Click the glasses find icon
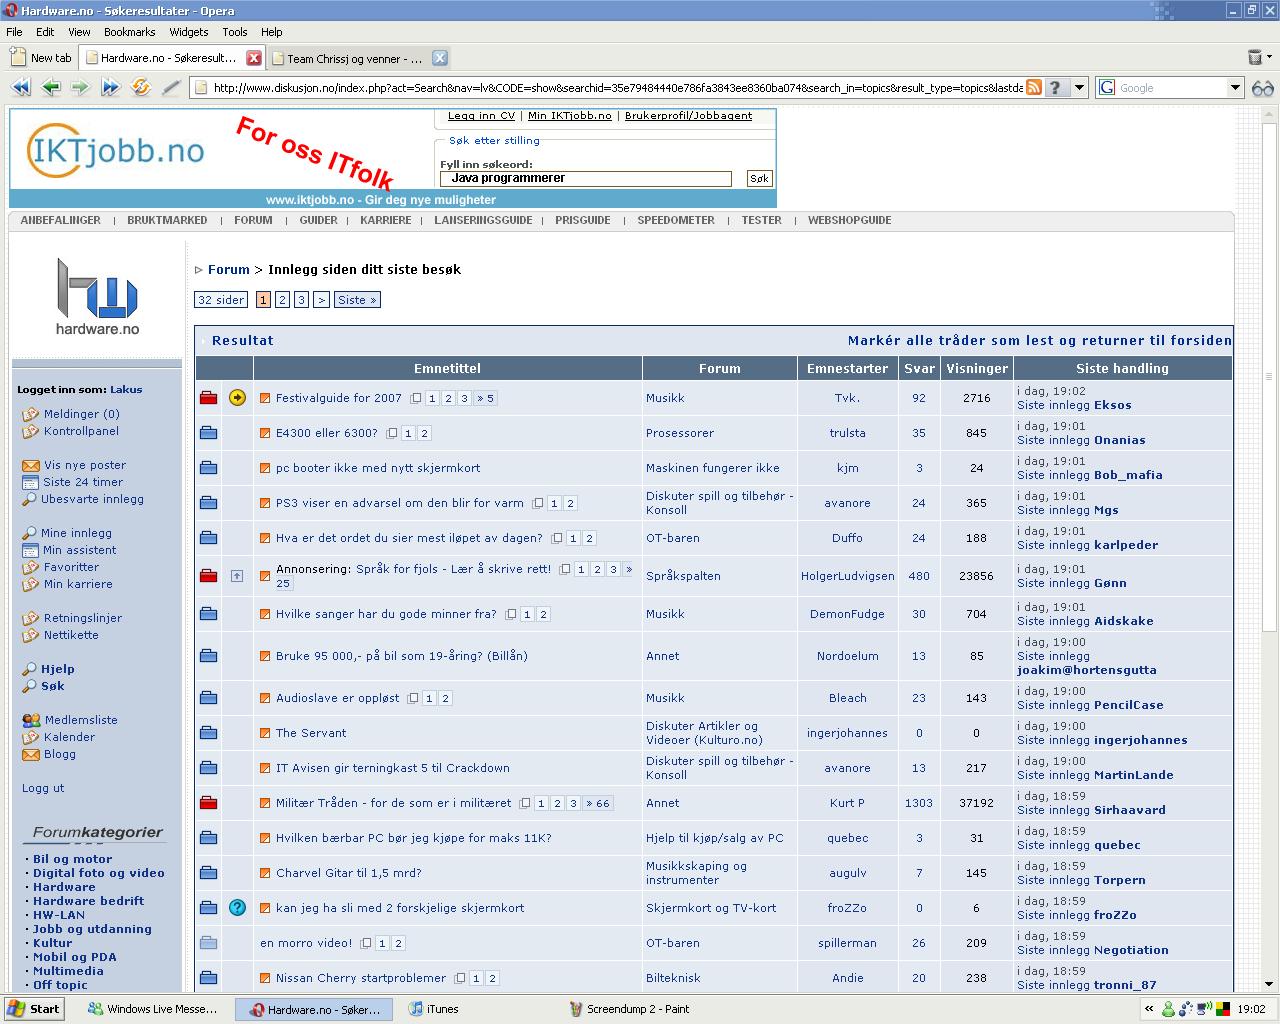 click(x=1263, y=88)
